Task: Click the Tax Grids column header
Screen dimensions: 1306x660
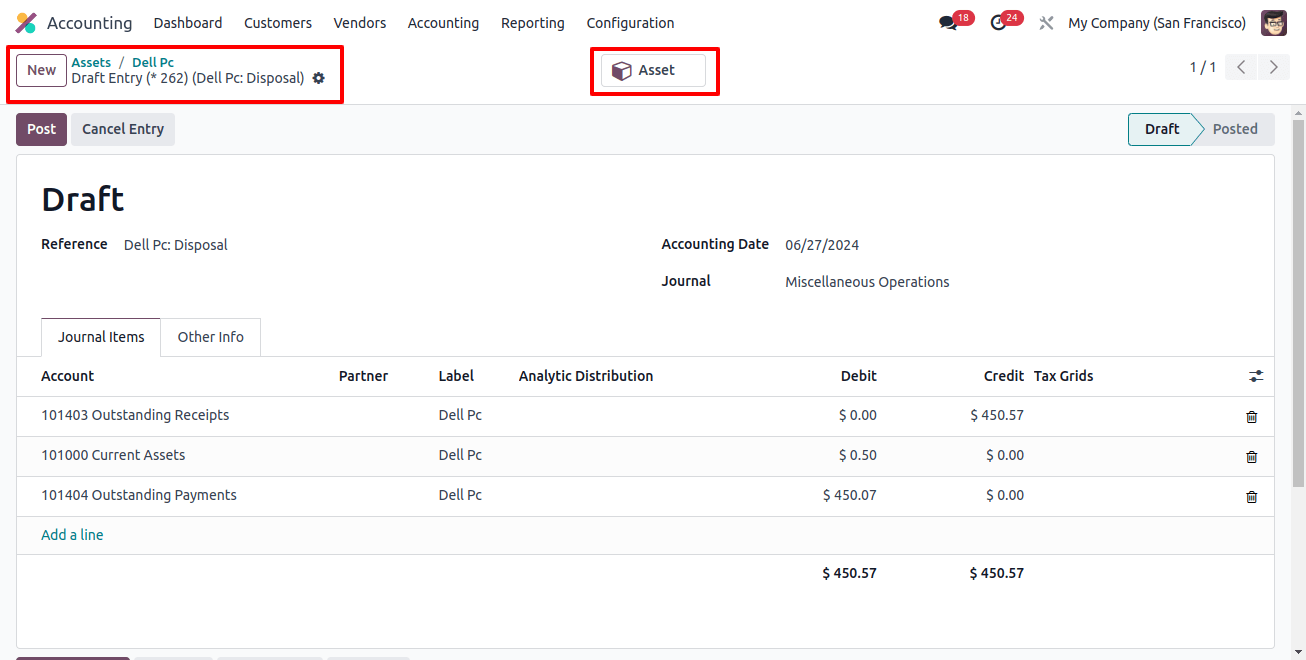Action: (x=1064, y=376)
